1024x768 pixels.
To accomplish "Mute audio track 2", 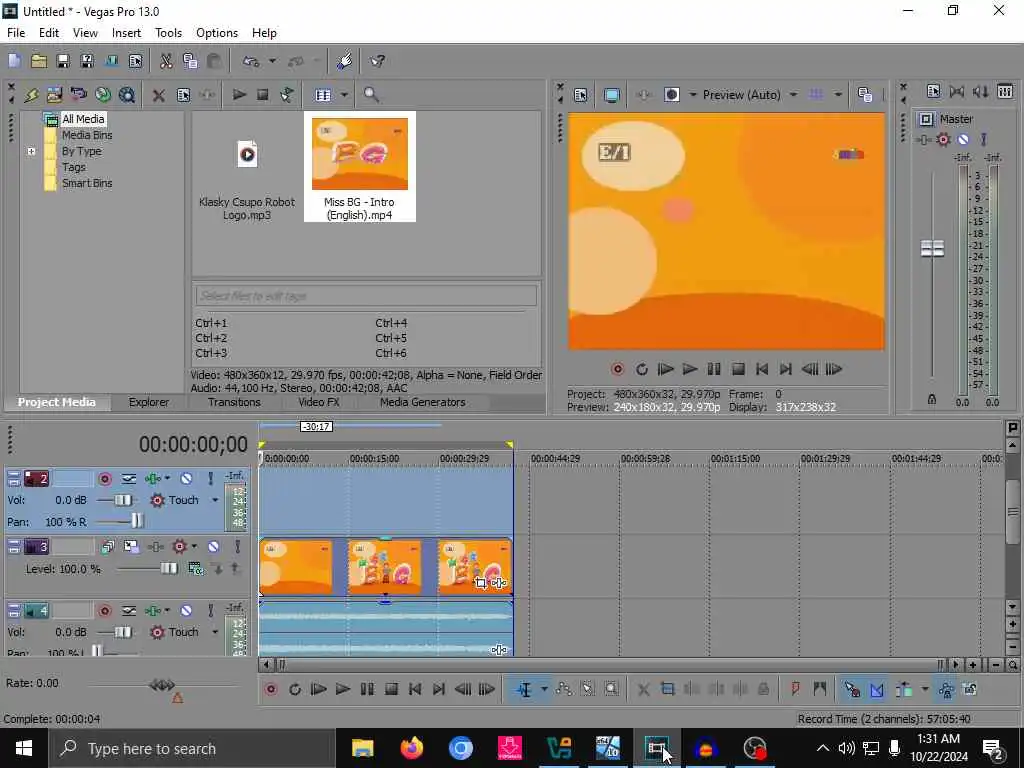I will click(186, 479).
